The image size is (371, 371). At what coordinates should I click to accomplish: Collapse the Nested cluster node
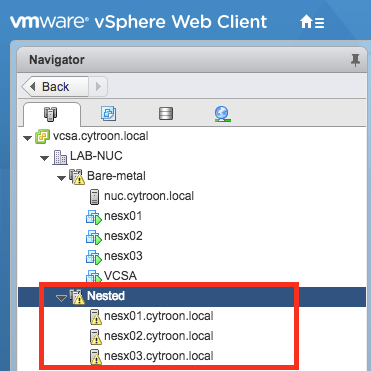click(x=61, y=298)
